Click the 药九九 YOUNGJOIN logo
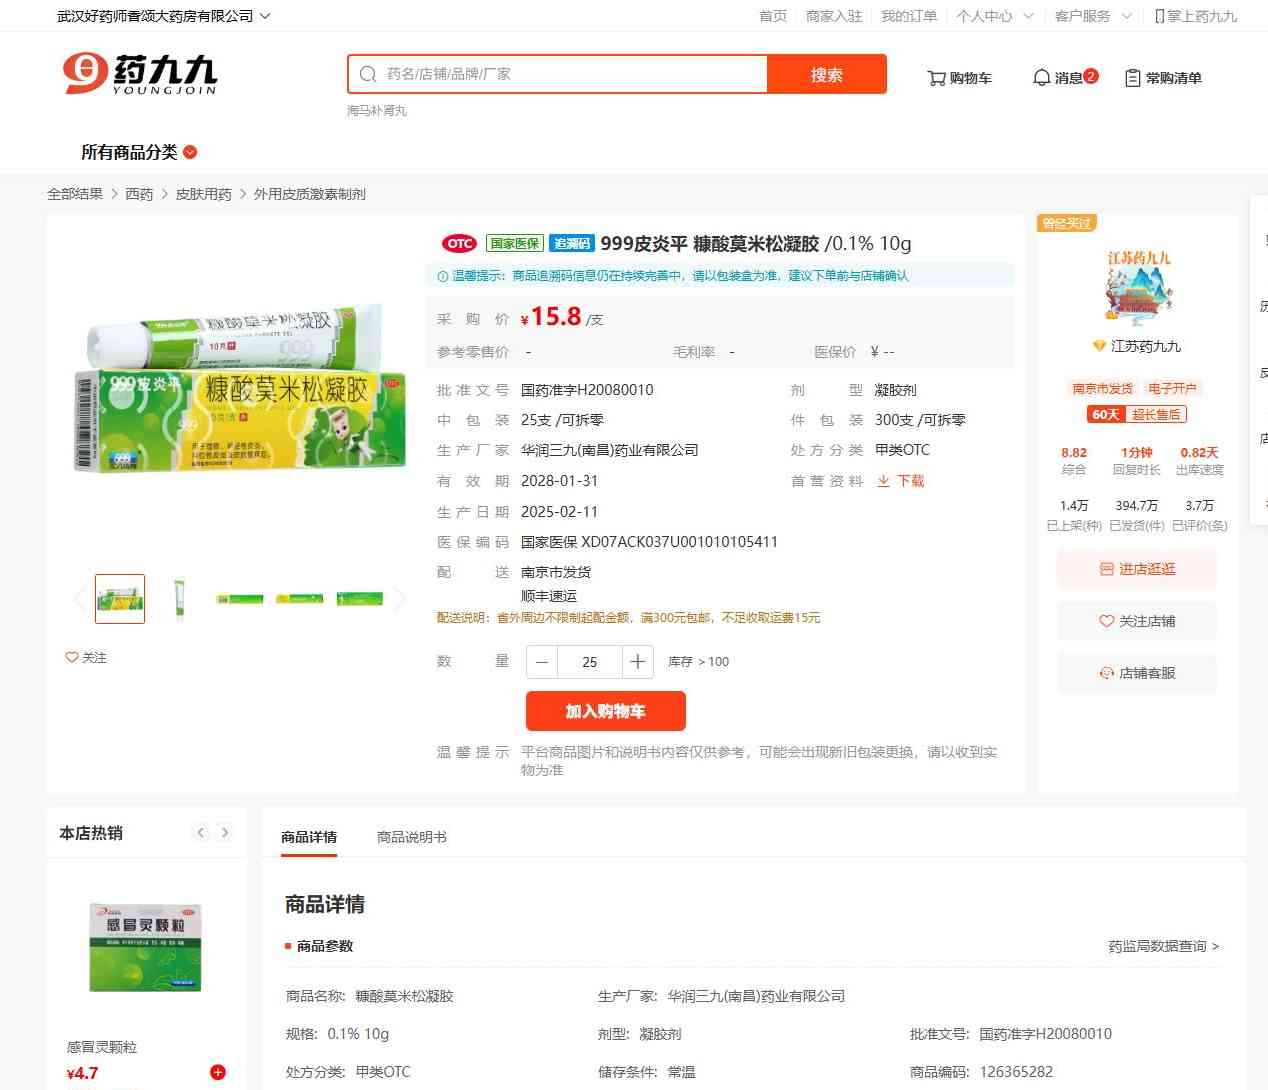The height and width of the screenshot is (1090, 1268). click(140, 74)
